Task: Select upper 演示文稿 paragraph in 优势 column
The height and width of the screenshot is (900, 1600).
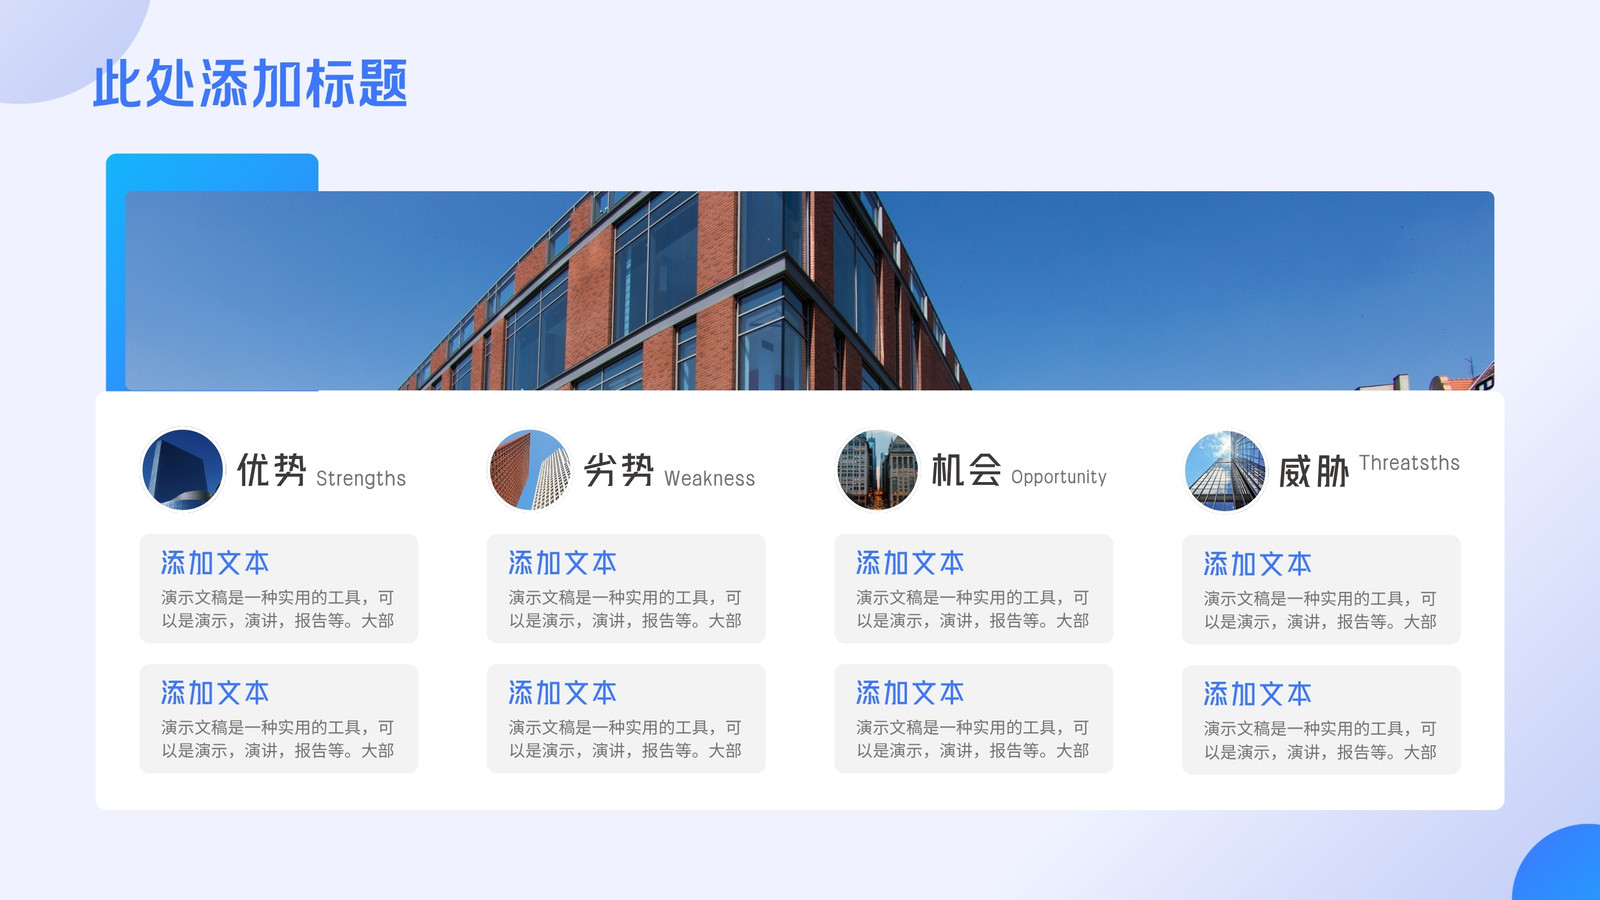Action: click(278, 609)
